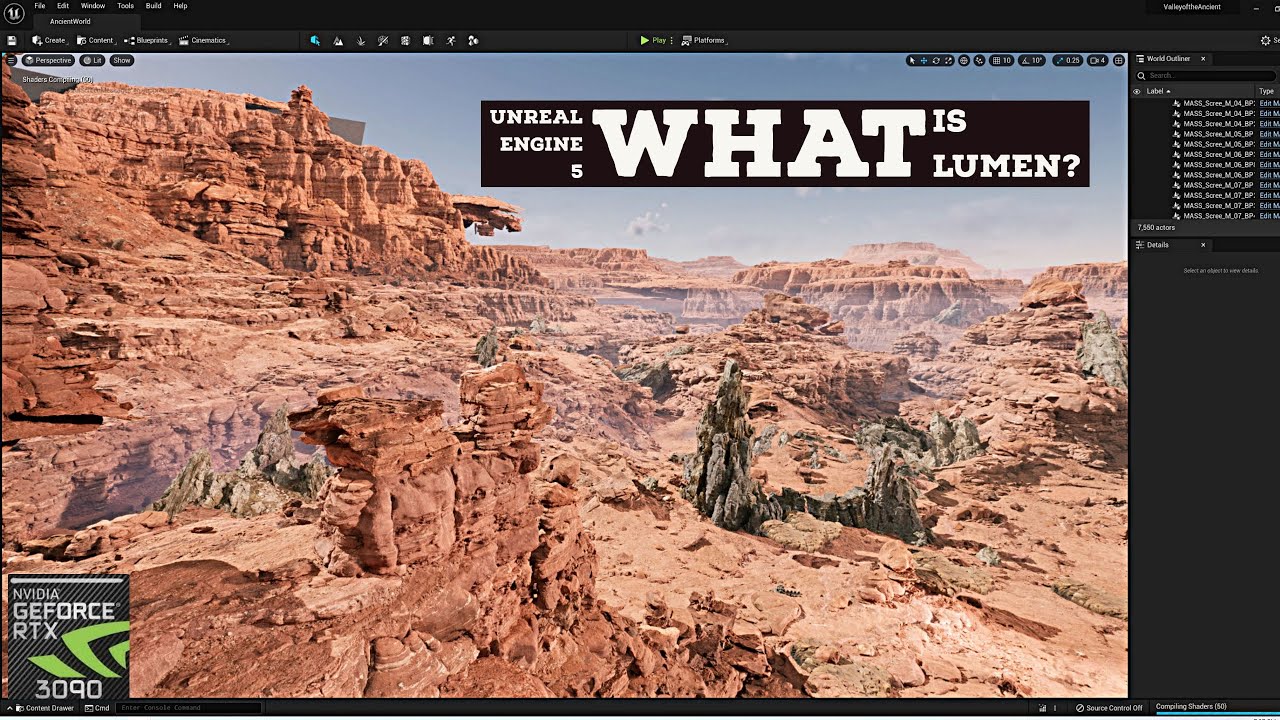The width and height of the screenshot is (1280, 720).
Task: Open the Blueprints dropdown
Action: click(x=147, y=40)
